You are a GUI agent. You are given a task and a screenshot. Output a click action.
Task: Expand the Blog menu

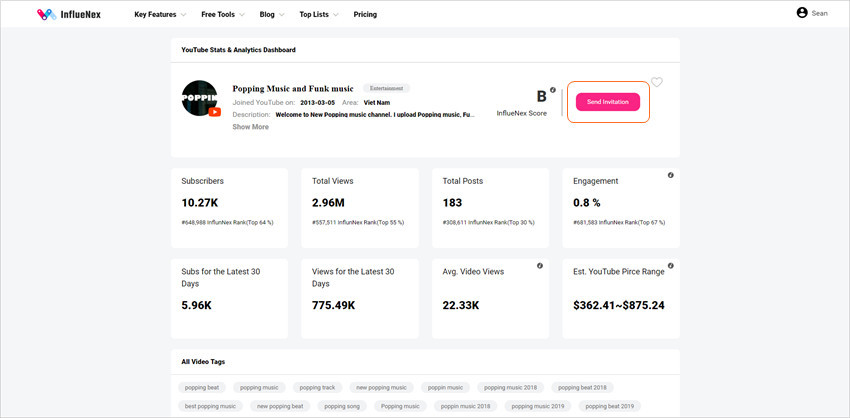click(272, 15)
